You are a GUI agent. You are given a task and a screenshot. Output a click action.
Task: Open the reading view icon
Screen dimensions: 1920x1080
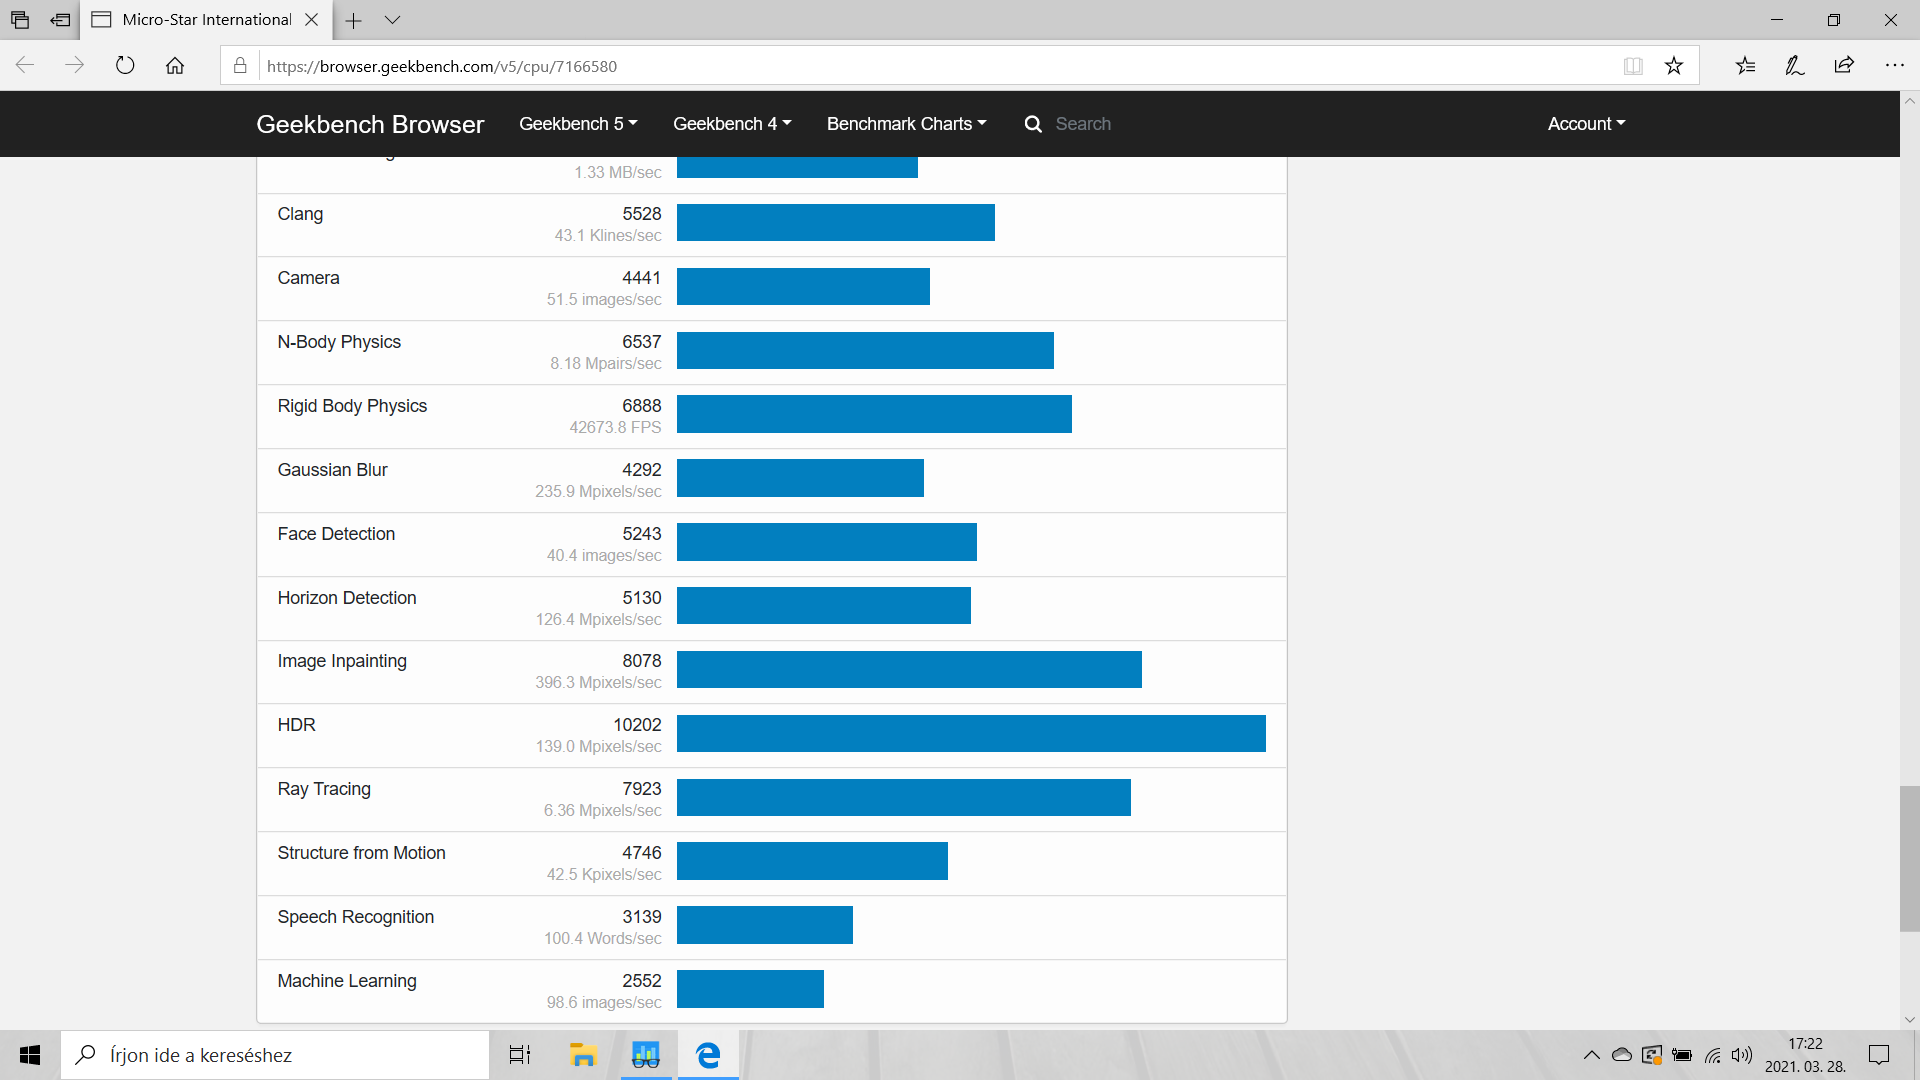1633,66
